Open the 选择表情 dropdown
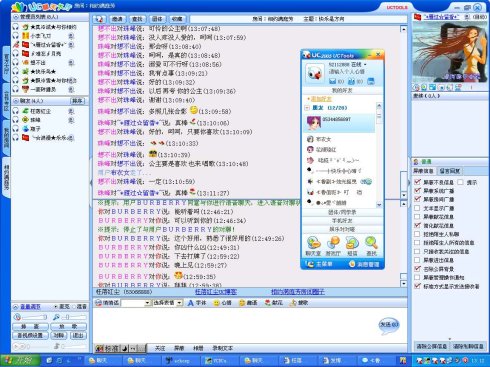This screenshot has width=490, height=367. (x=179, y=303)
